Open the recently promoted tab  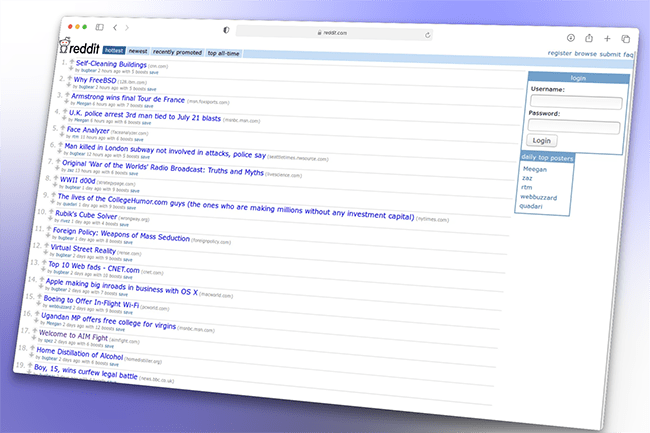click(x=177, y=52)
